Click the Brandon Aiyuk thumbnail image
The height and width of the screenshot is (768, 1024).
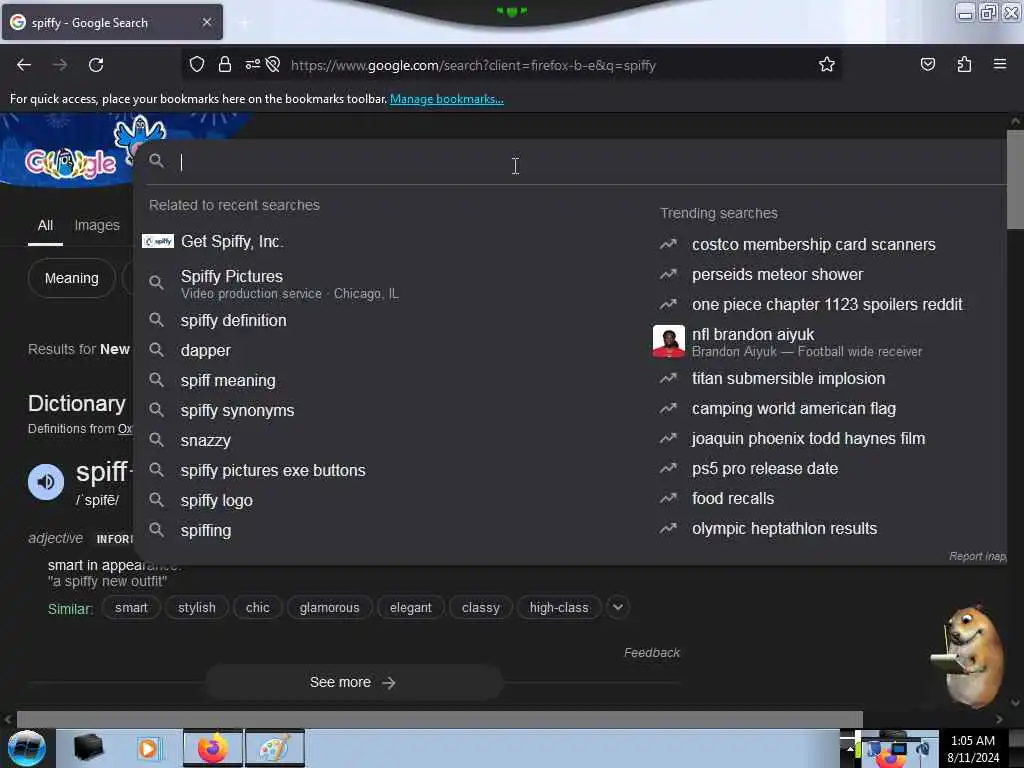coord(669,342)
